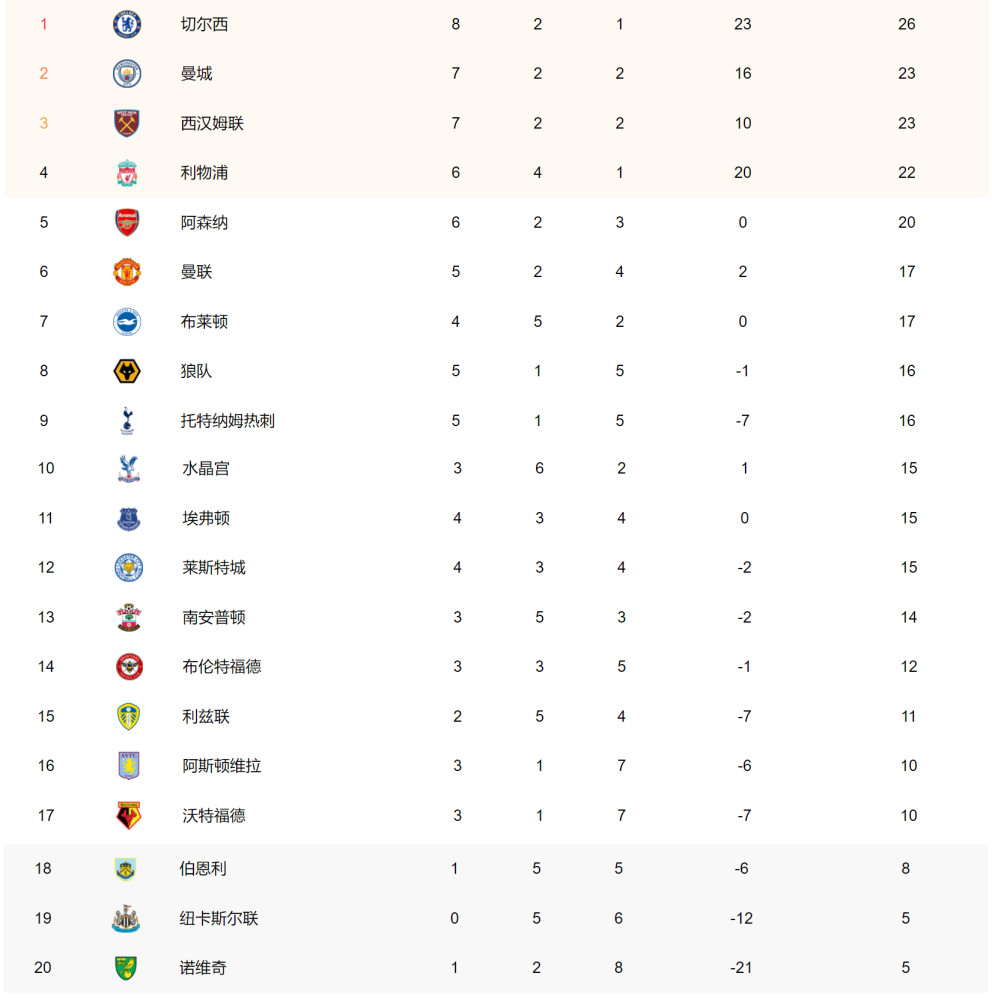Open team name 莱斯特城
The width and height of the screenshot is (992, 1000).
214,568
